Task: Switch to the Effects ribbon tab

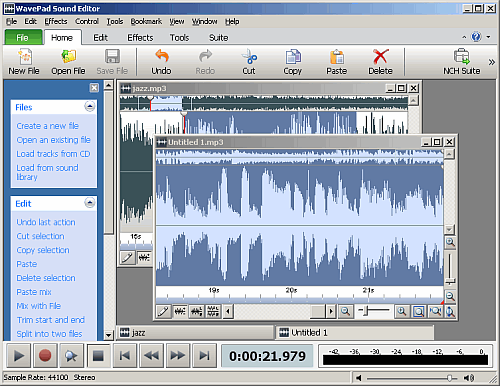Action: (140, 38)
